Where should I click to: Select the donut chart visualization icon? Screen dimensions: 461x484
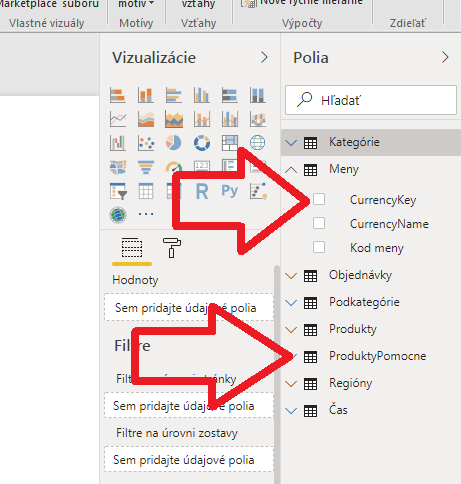[x=202, y=143]
